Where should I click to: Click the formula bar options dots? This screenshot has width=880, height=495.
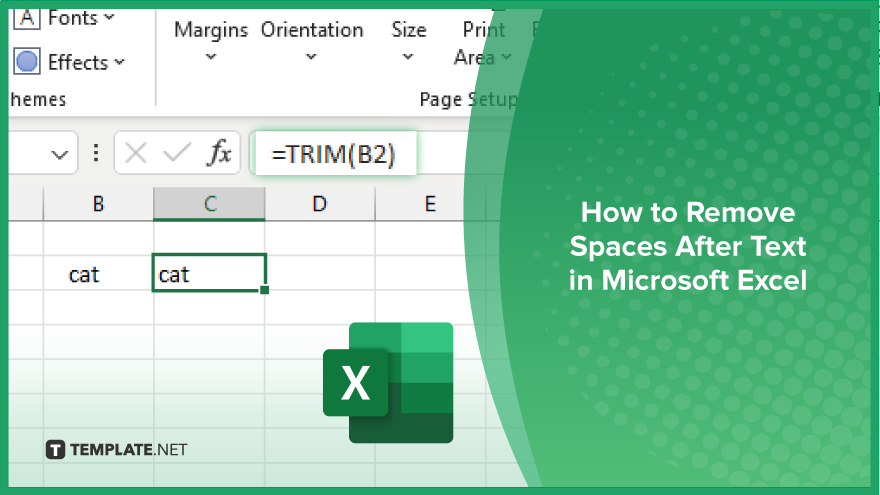click(x=97, y=153)
